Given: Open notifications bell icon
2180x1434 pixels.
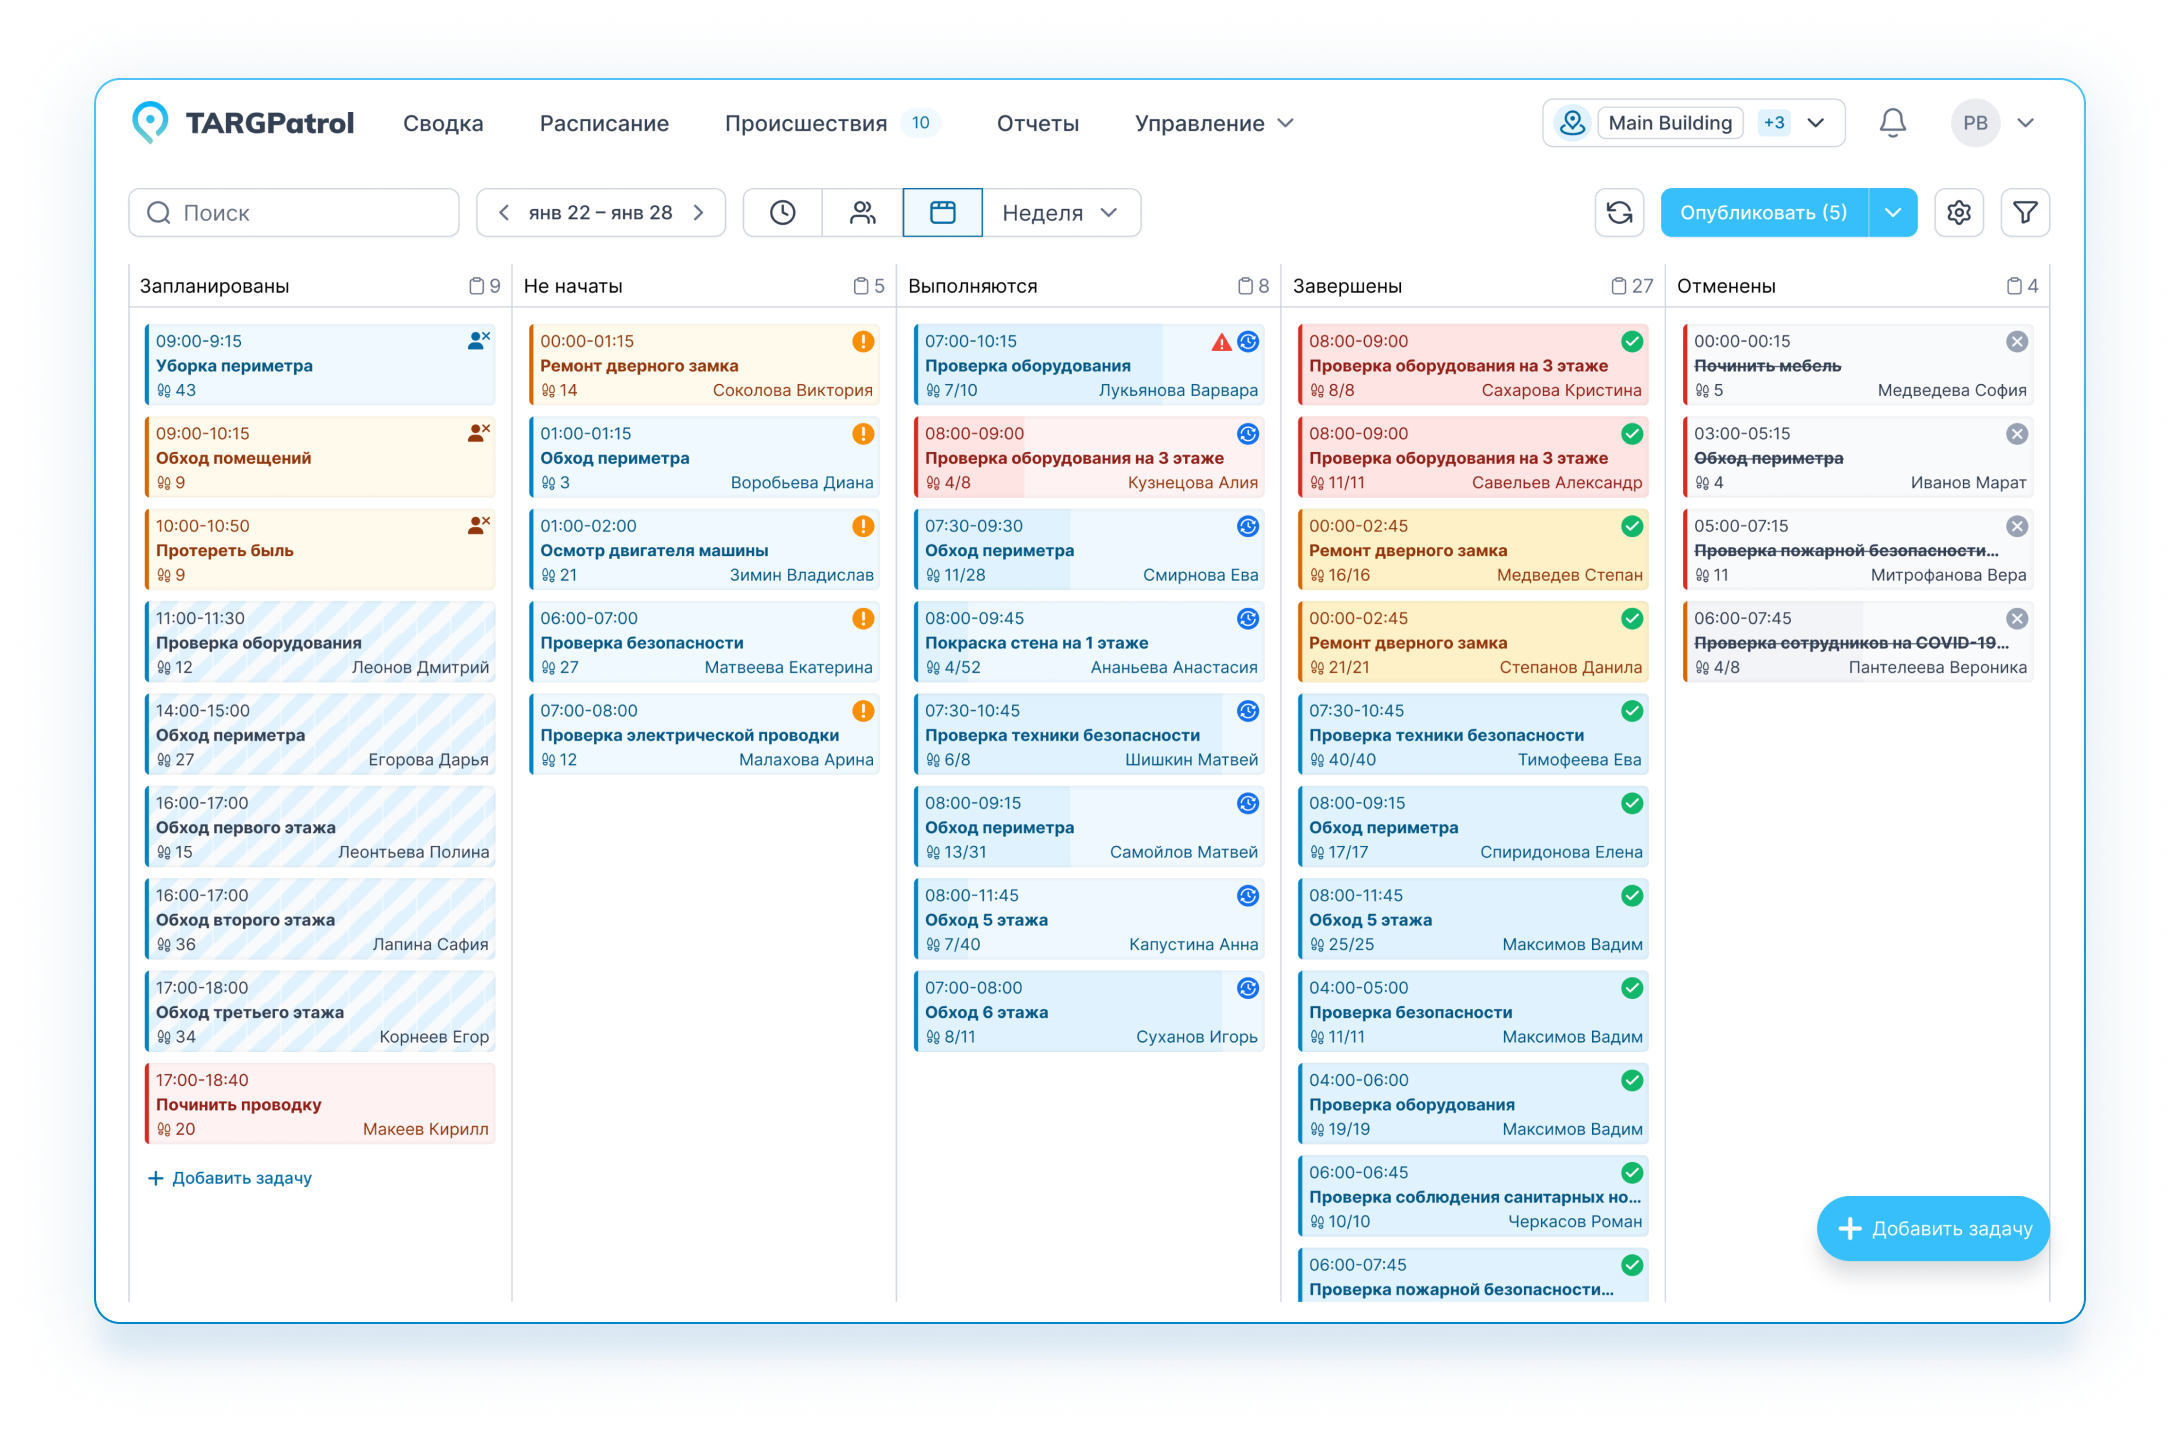Looking at the screenshot, I should pyautogui.click(x=1892, y=123).
